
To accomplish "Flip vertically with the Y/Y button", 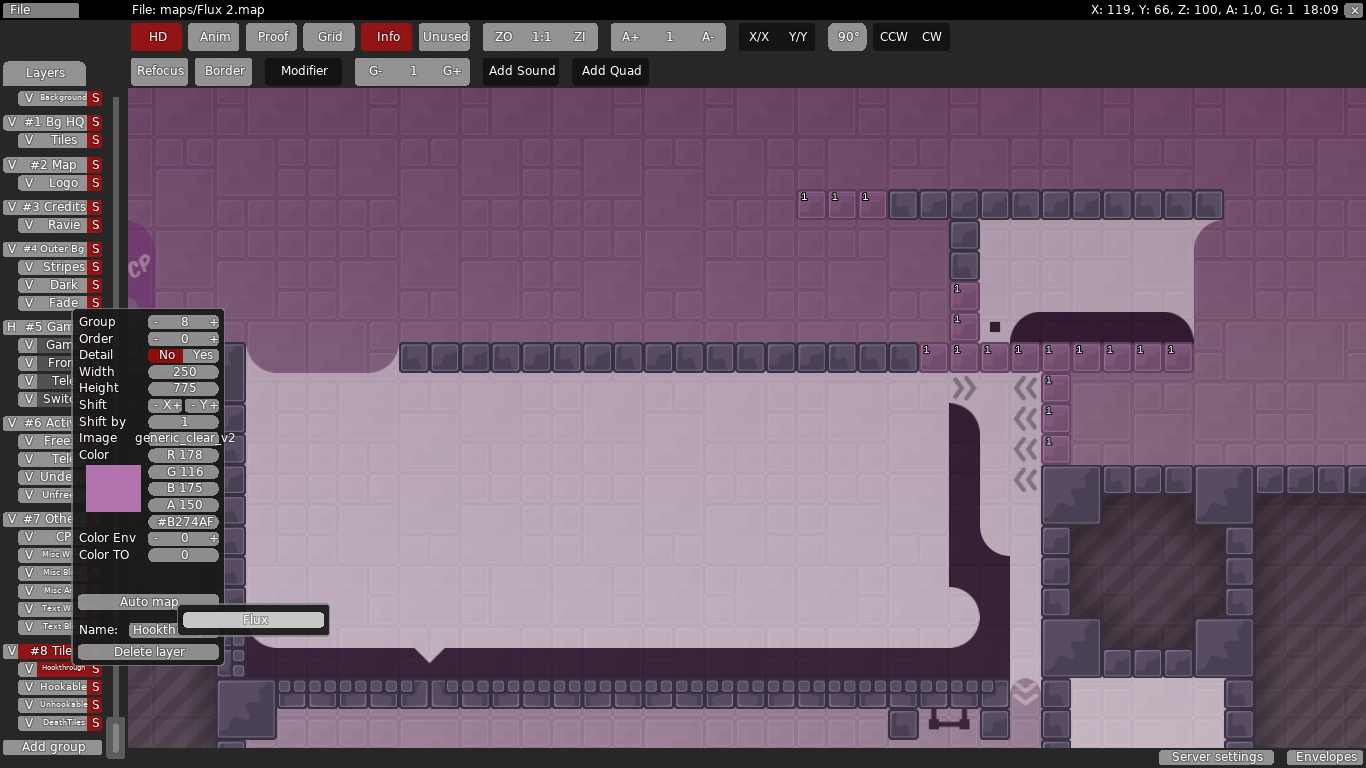I will point(797,37).
